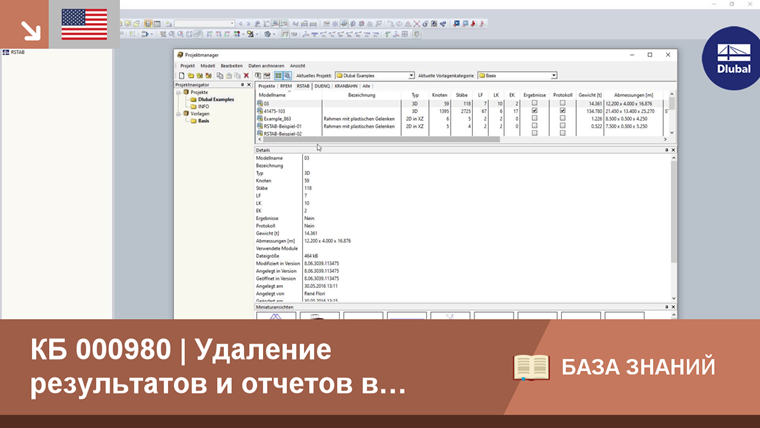Sort by the Stäbe column header
The width and height of the screenshot is (760, 428).
(461, 95)
